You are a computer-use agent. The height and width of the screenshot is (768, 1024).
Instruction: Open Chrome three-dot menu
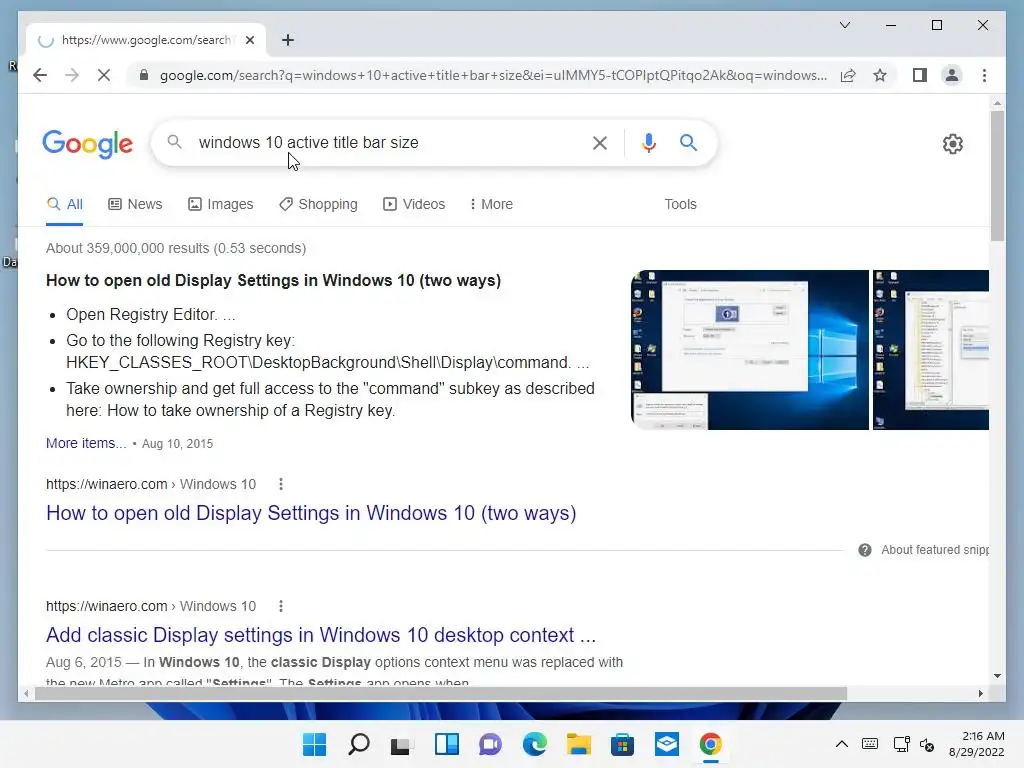click(x=984, y=75)
